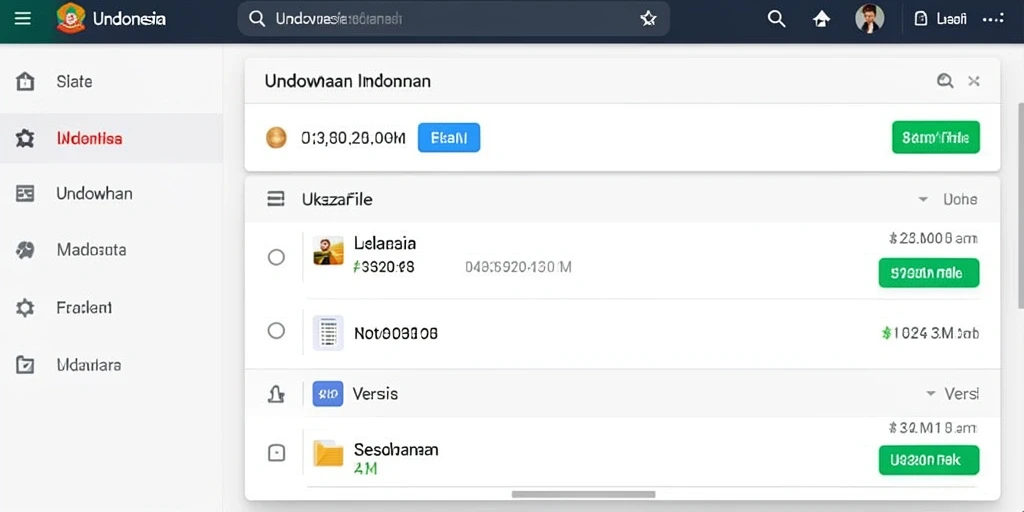Click the yellow folder icon of Sesohanan
The height and width of the screenshot is (512, 1024).
(328, 453)
